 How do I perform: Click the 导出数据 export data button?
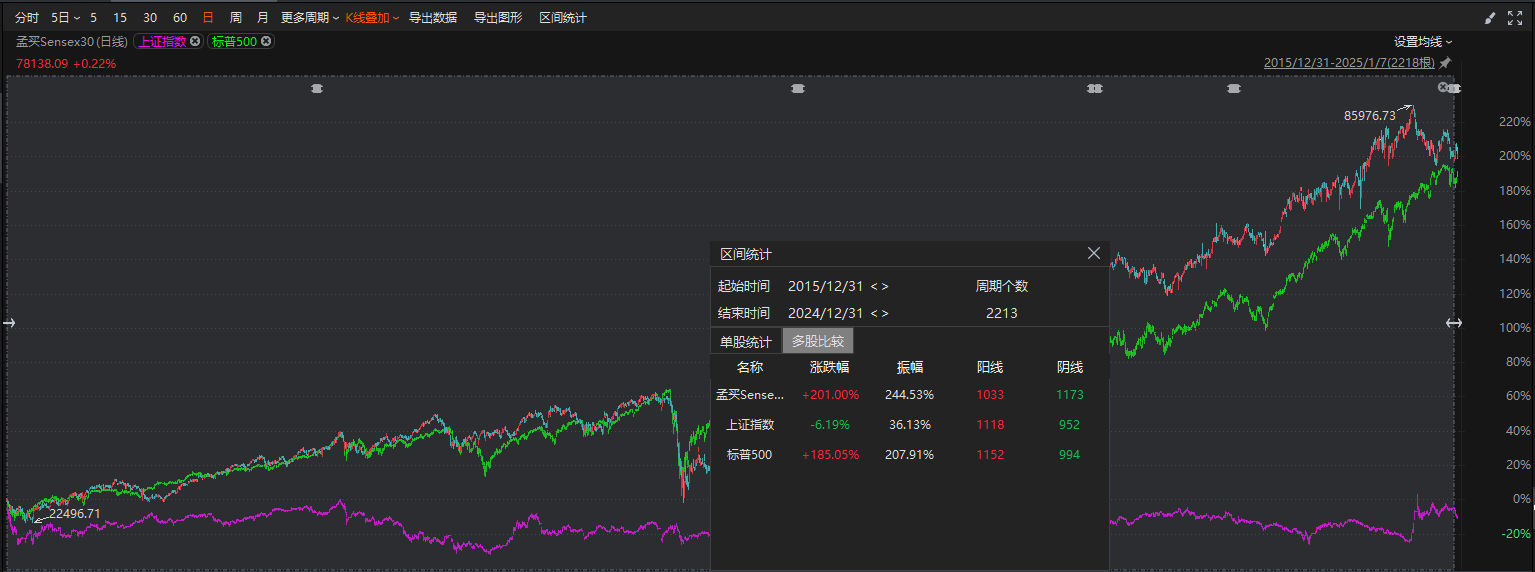coord(433,18)
